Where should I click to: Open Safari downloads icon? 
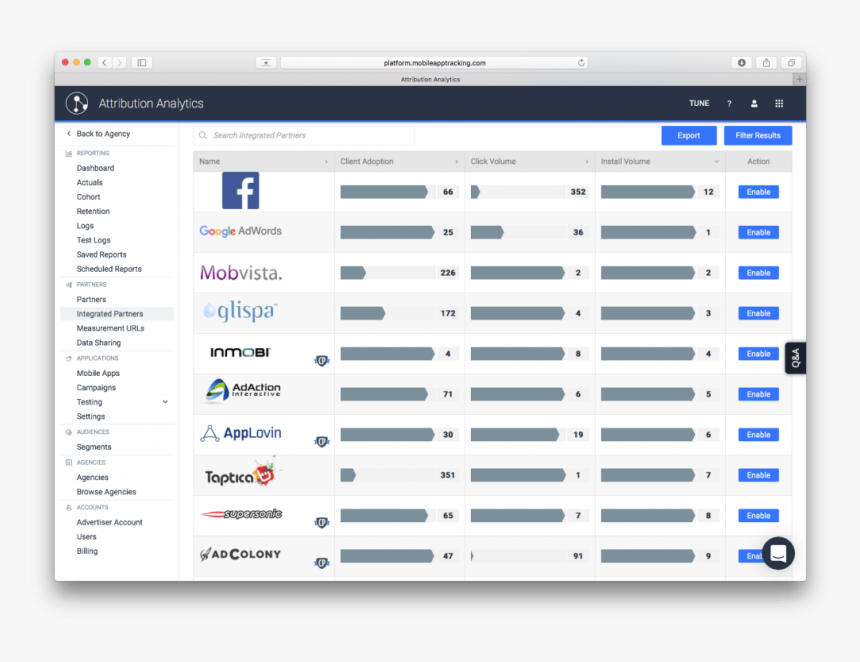point(742,63)
